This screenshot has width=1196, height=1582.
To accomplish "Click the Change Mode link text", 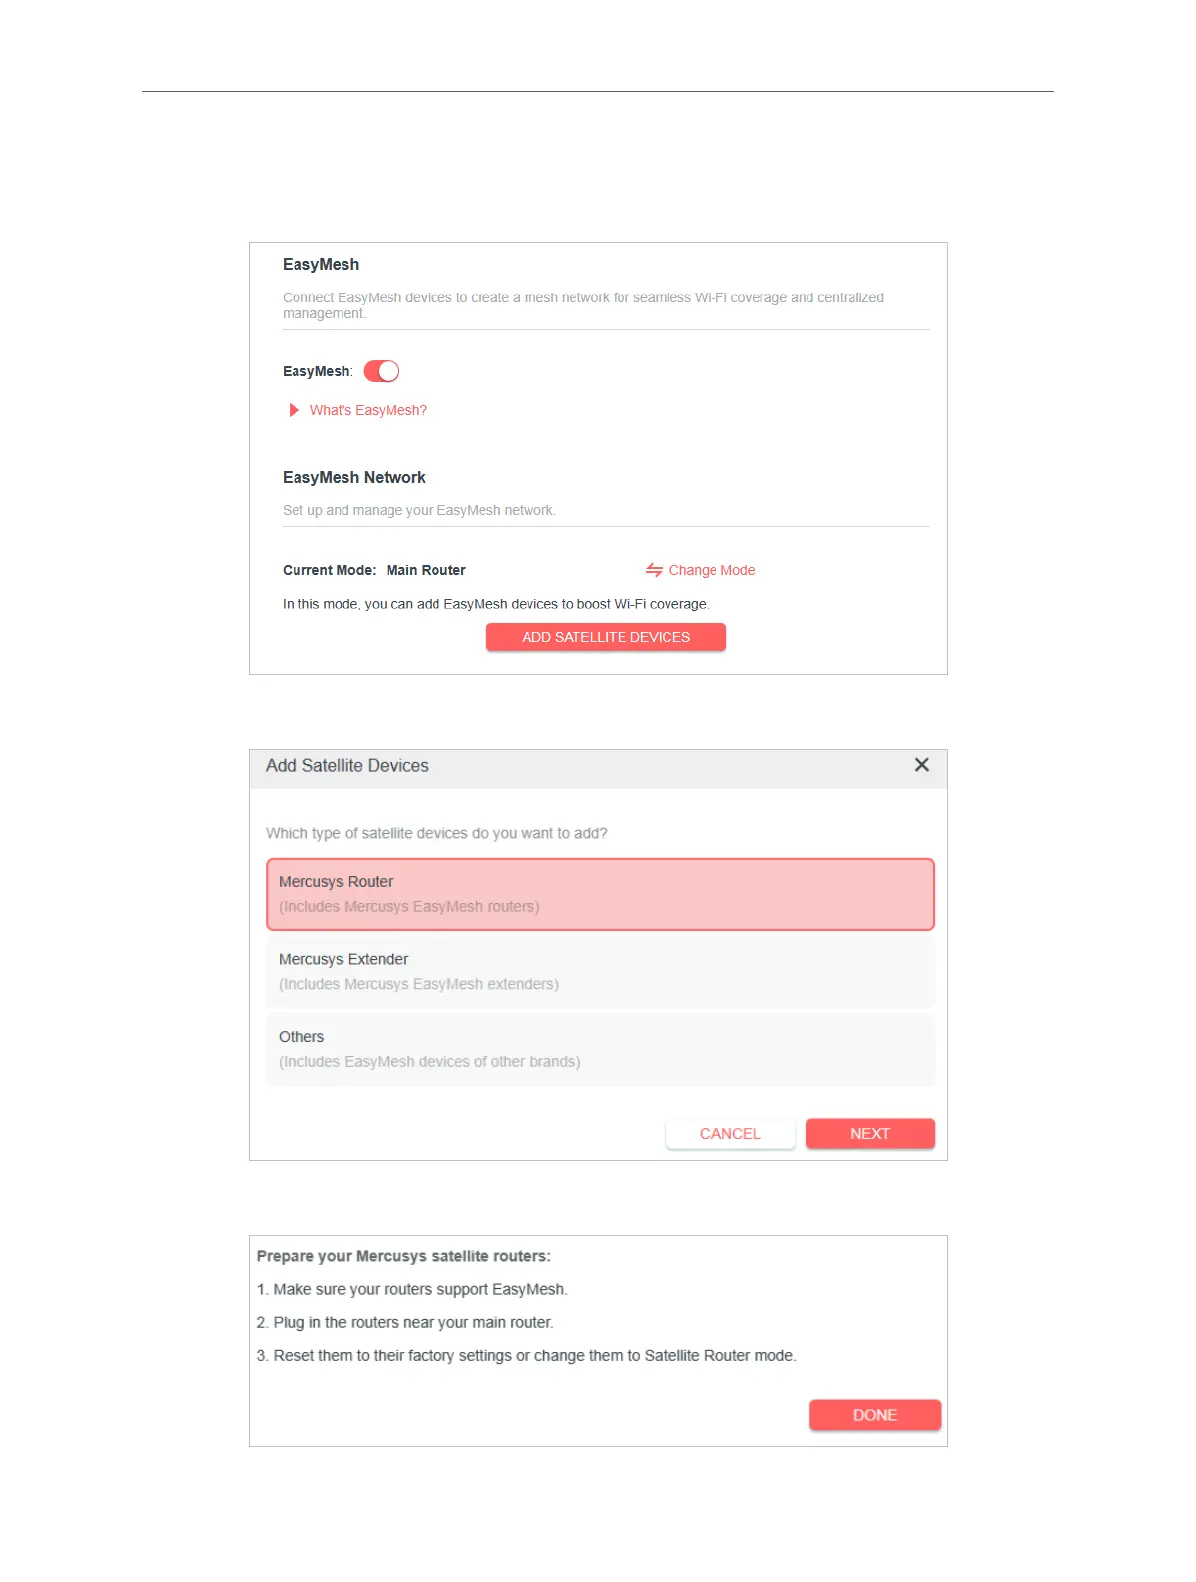I will click(711, 570).
